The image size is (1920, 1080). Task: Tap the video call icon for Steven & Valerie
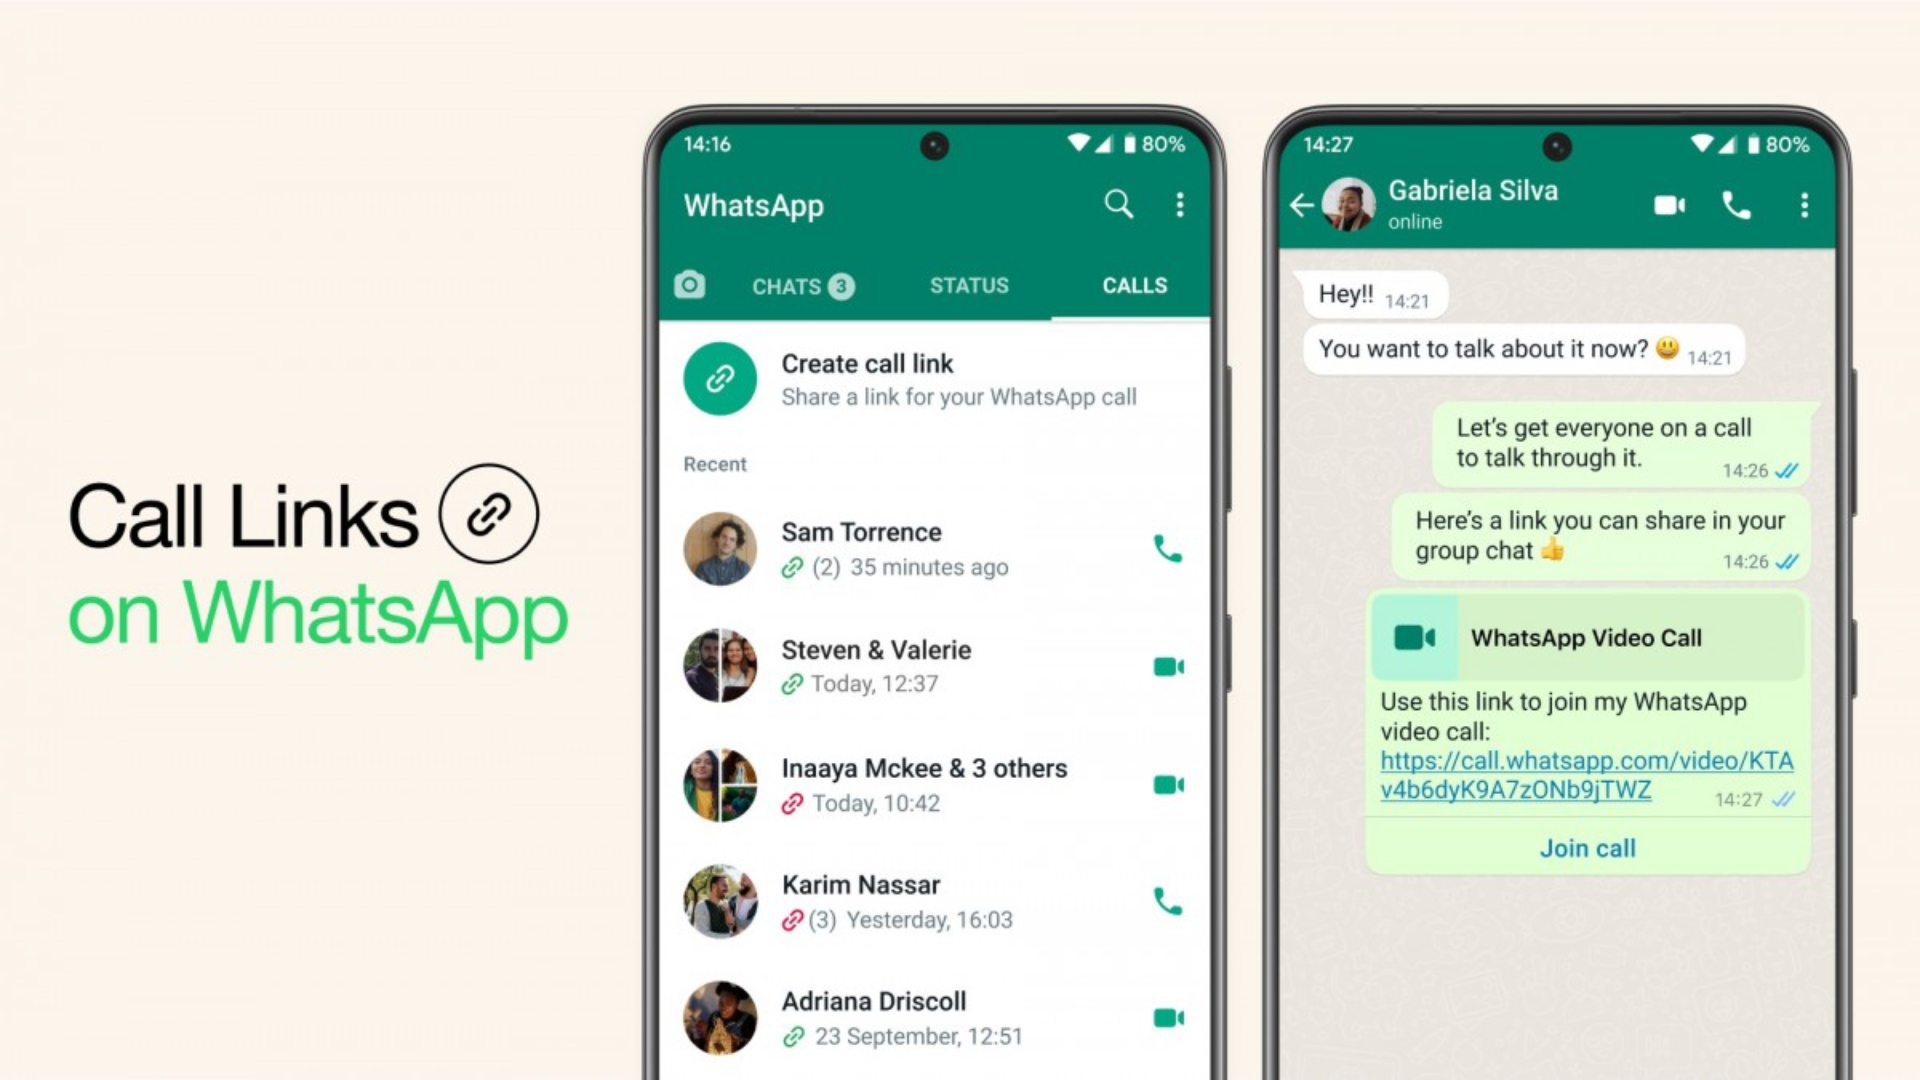1168,666
